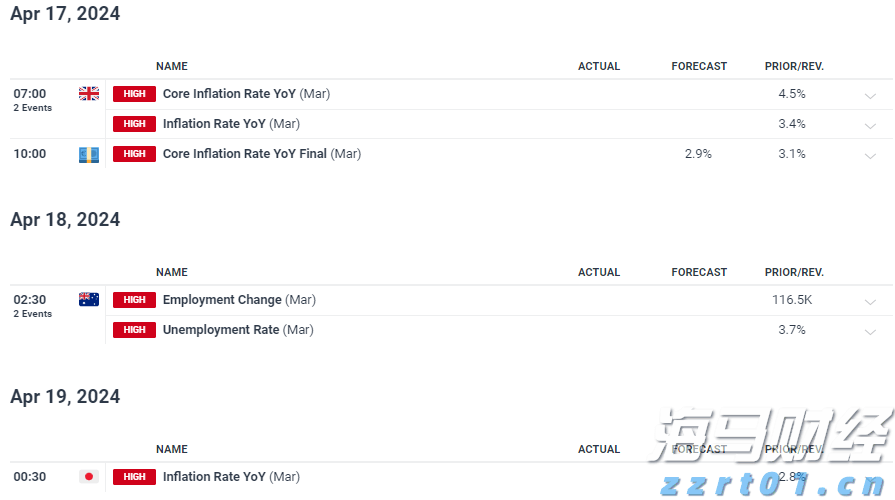Click the UK flag icon

89,94
